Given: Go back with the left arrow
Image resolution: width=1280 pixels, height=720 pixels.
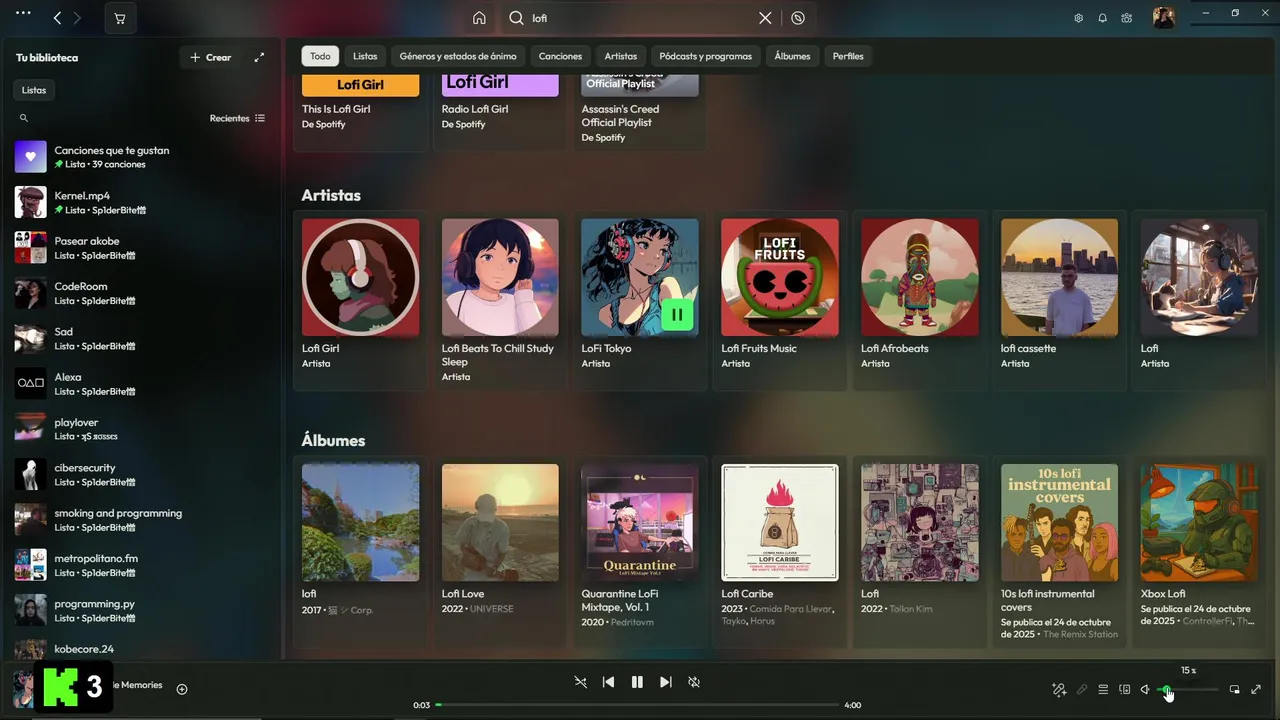Looking at the screenshot, I should pos(57,18).
